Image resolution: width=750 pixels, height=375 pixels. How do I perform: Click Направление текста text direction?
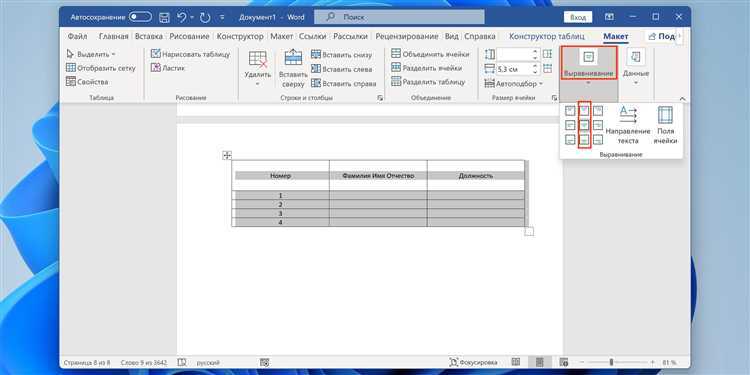point(628,125)
